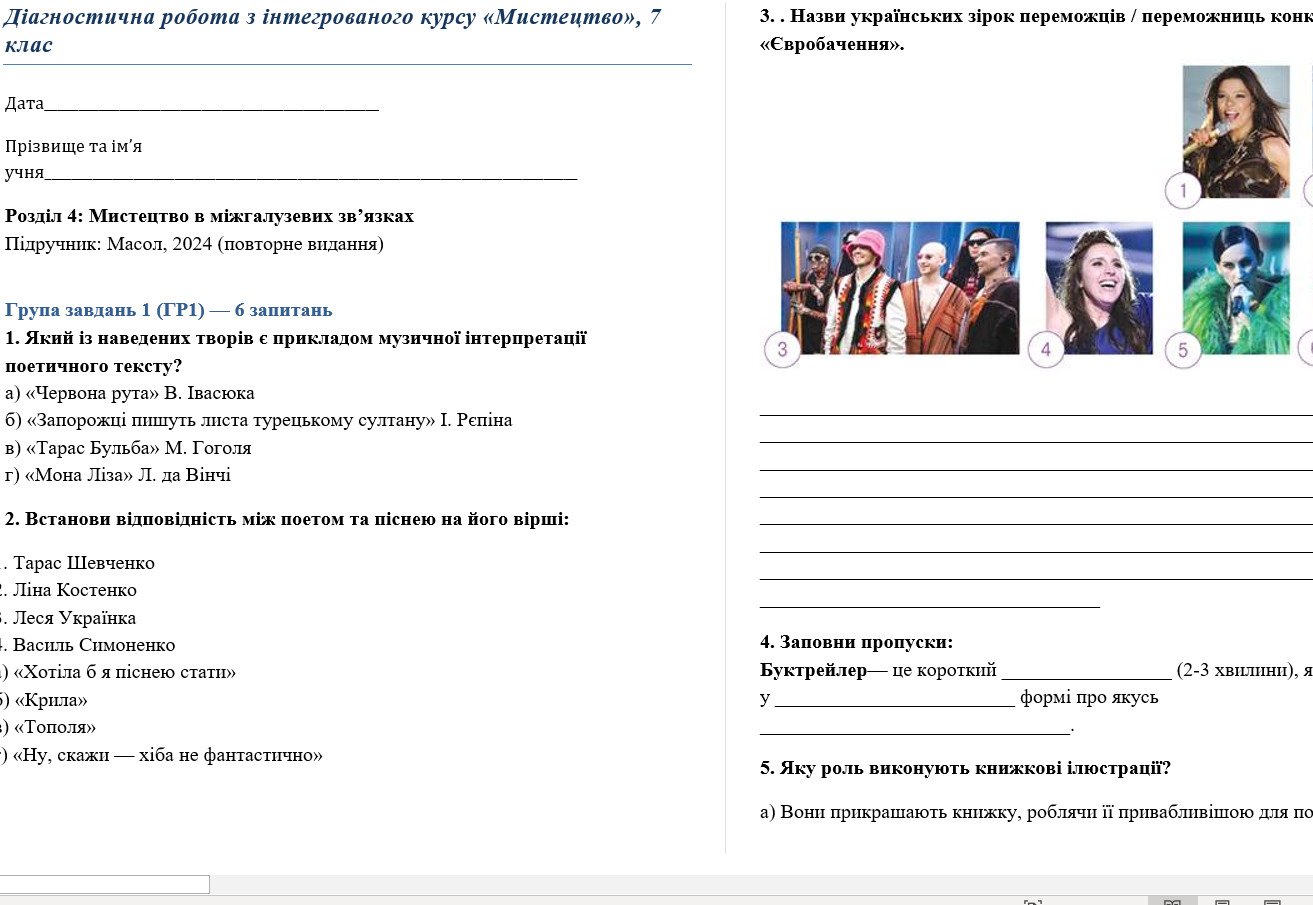Click the line 'Підручник: Масол, 2024 (повторне видання)'
Screen dimensions: 1313x905
(x=194, y=244)
